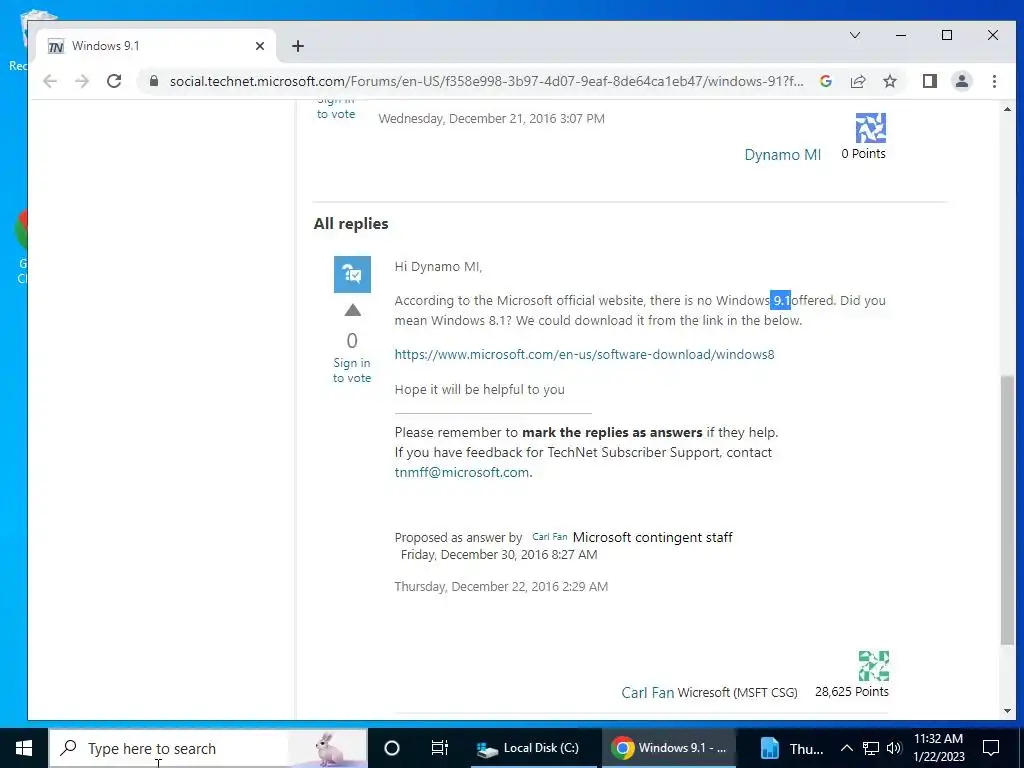Open the clock showing 11:32 AM
1024x768 pixels.
point(938,748)
